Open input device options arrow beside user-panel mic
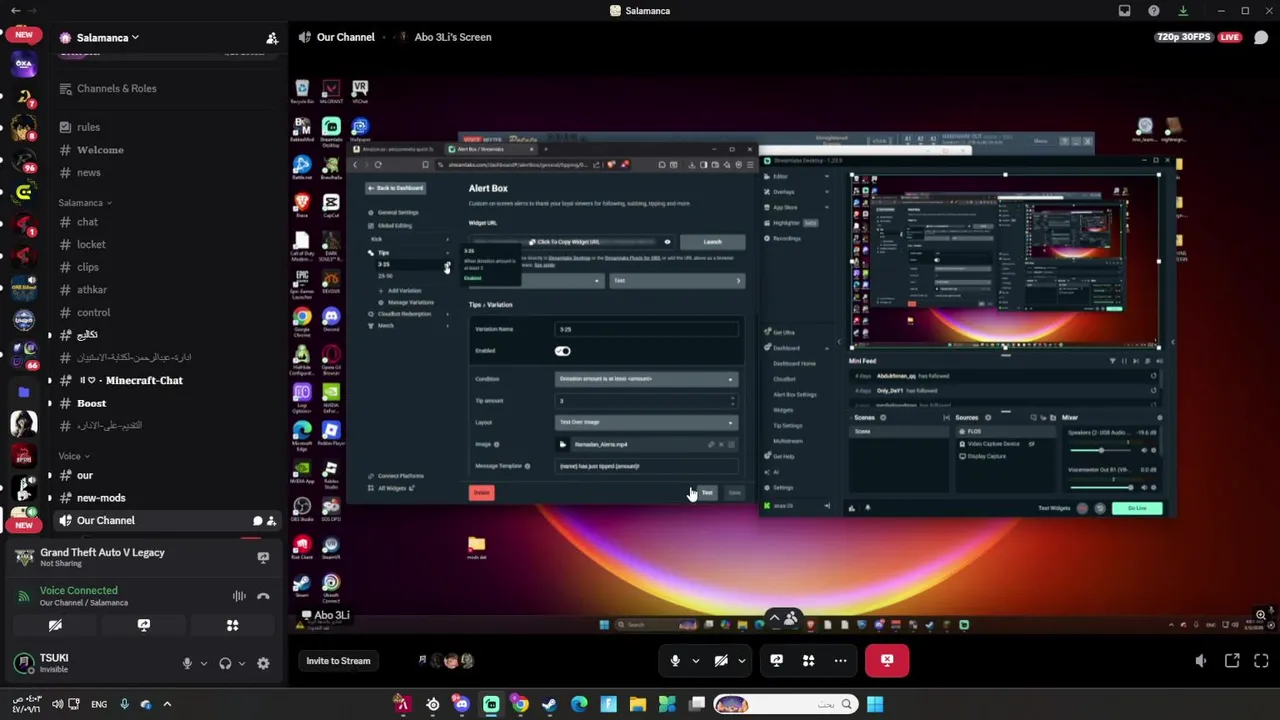The image size is (1280, 720). click(x=204, y=663)
